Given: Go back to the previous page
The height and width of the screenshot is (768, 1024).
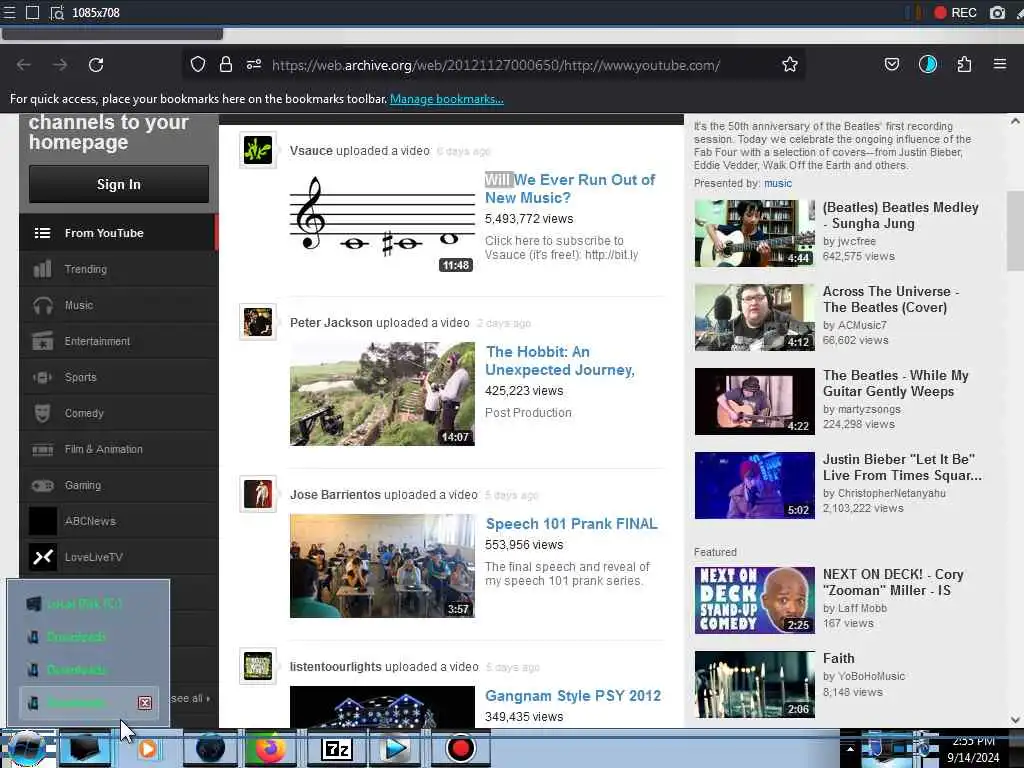Looking at the screenshot, I should coord(24,65).
